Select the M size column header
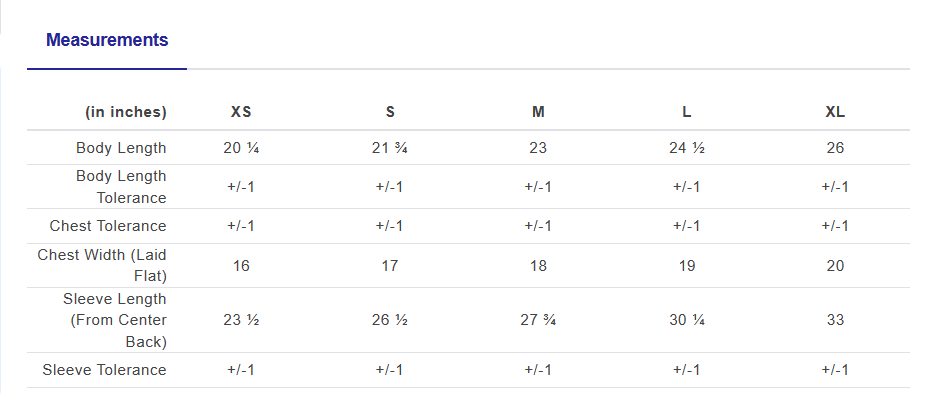Viewport: 941px width, 414px height. [x=538, y=112]
